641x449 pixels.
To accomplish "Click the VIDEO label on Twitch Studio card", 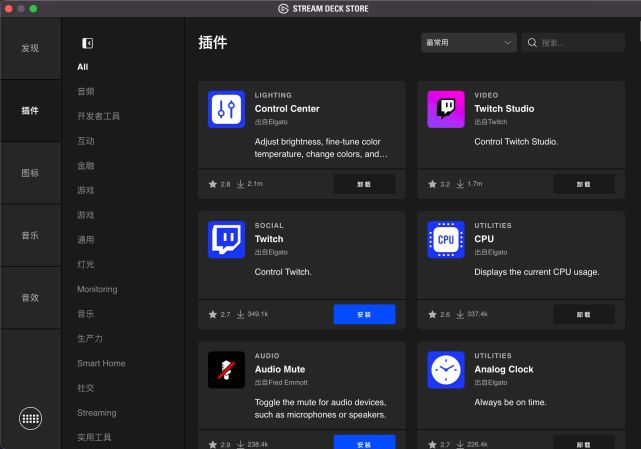I will tap(486, 95).
